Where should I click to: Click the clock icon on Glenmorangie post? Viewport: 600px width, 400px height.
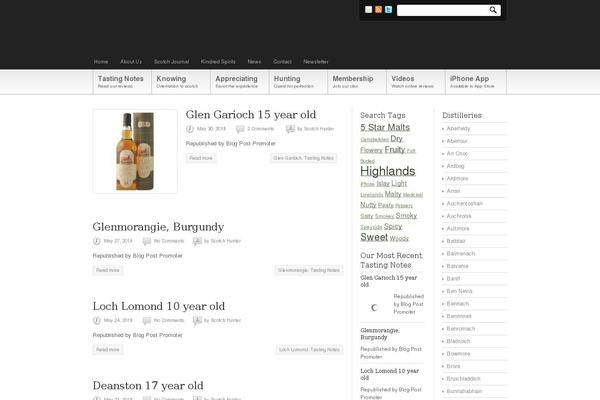(x=96, y=241)
